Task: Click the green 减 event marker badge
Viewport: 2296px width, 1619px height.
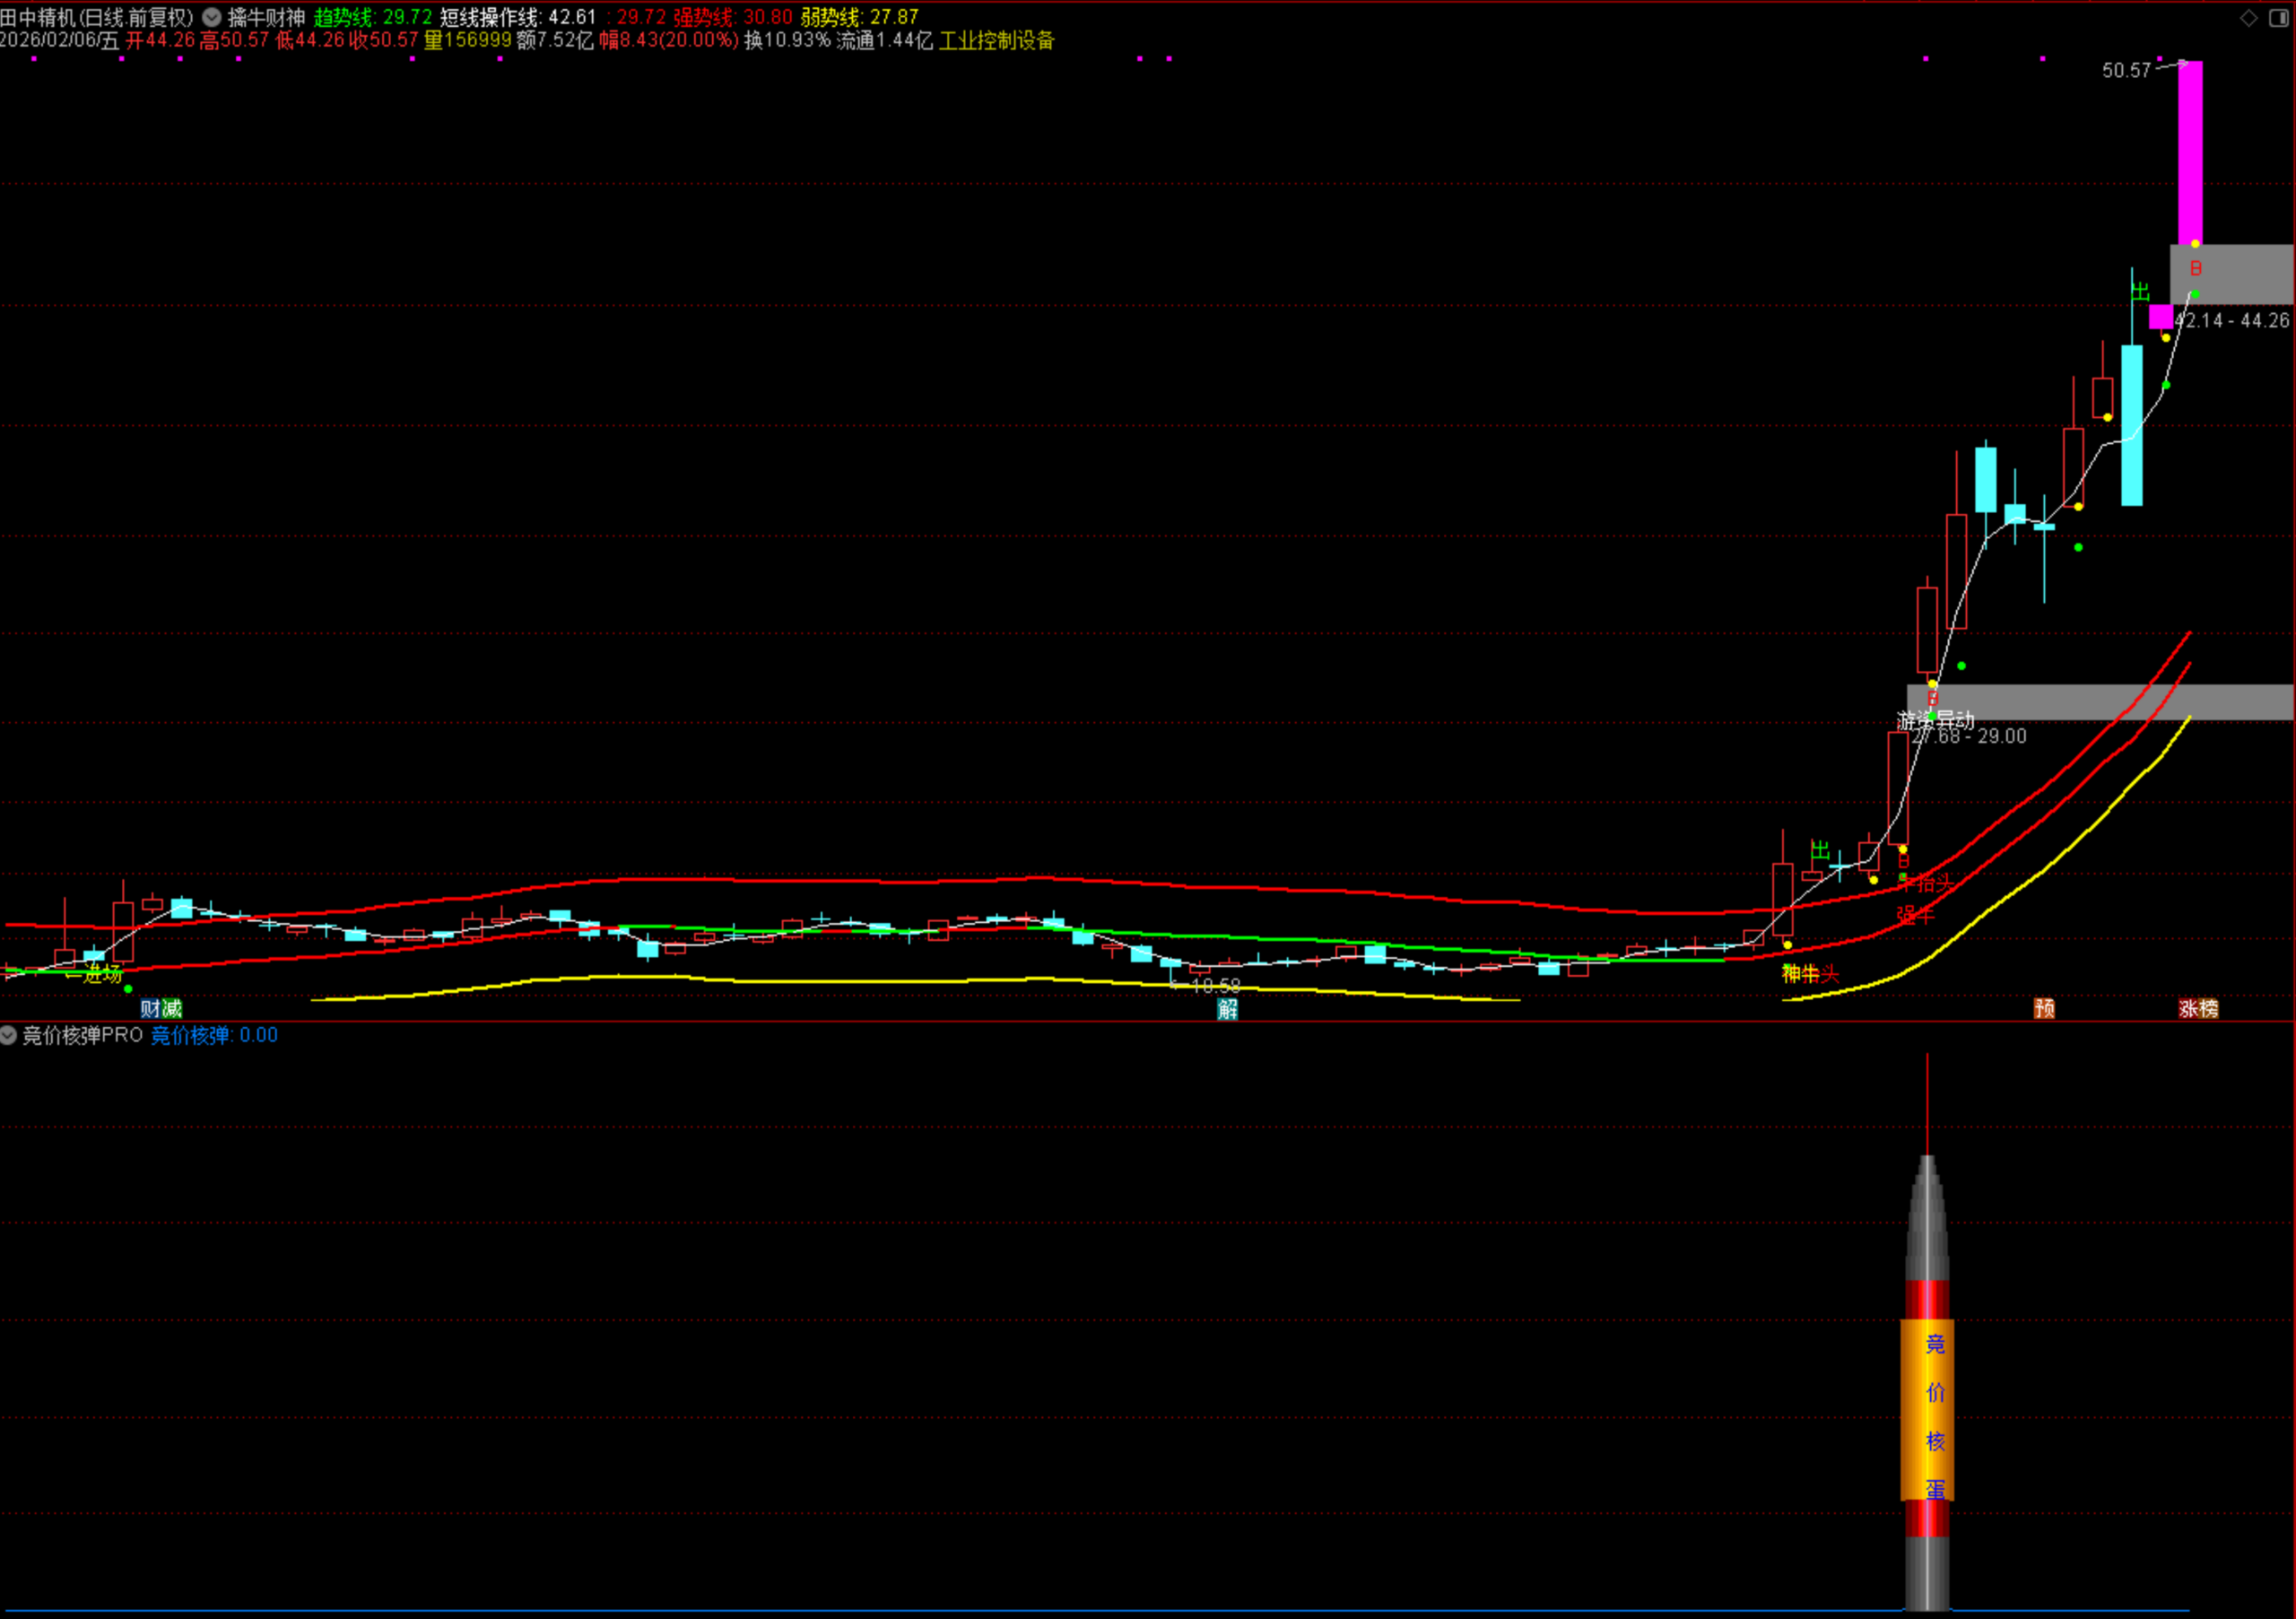Action: [172, 1008]
